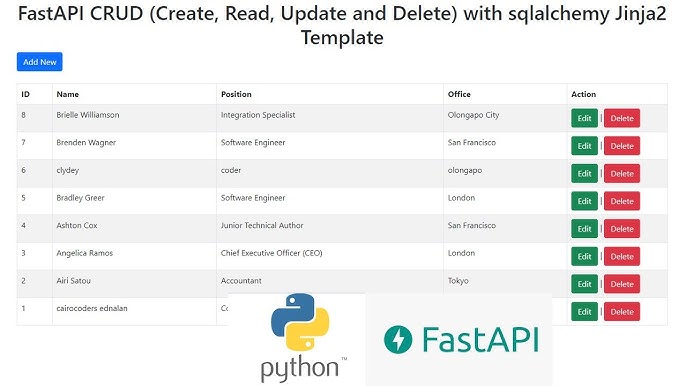This screenshot has height=386, width=686.
Task: Edit the cairocoders ednalan row
Action: pos(584,312)
